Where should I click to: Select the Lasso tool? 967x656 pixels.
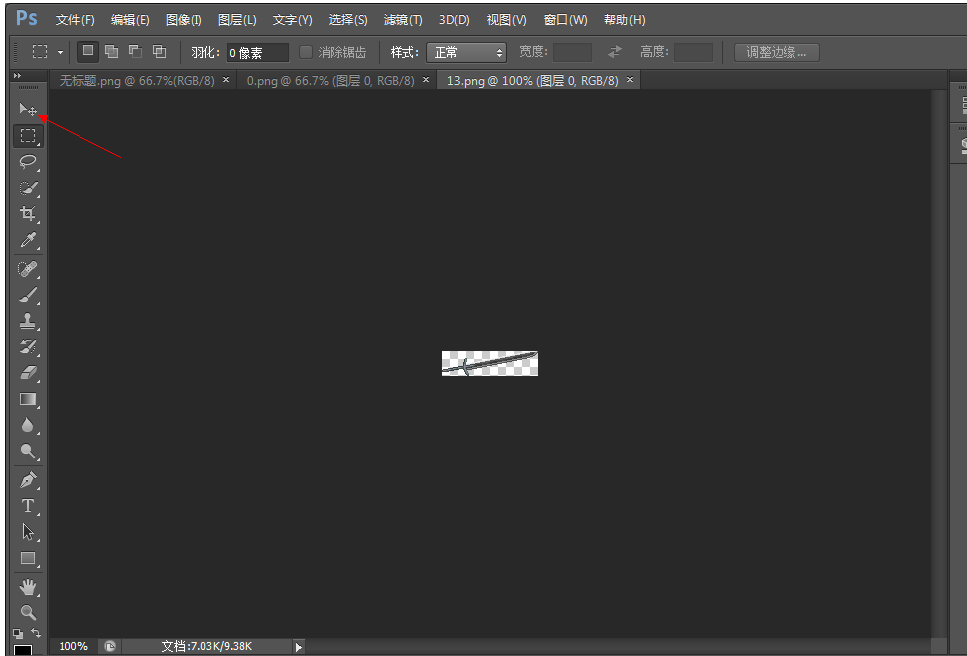click(x=27, y=161)
